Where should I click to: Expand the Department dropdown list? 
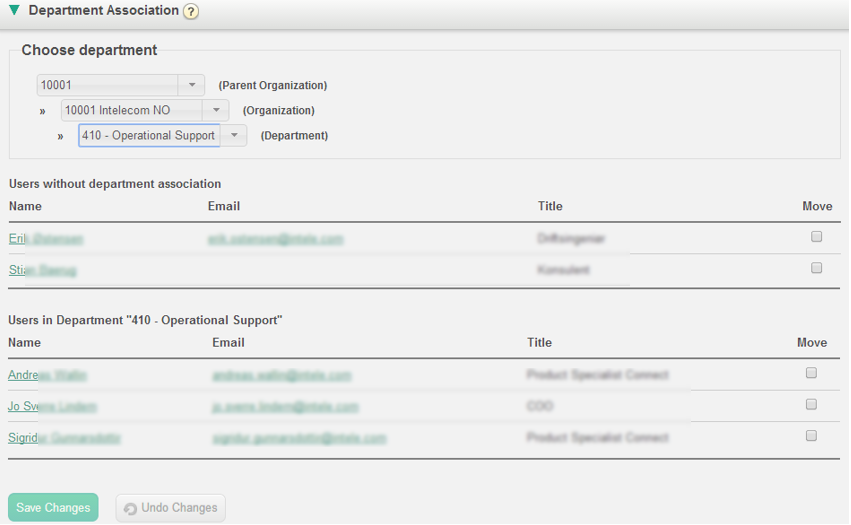pyautogui.click(x=233, y=135)
